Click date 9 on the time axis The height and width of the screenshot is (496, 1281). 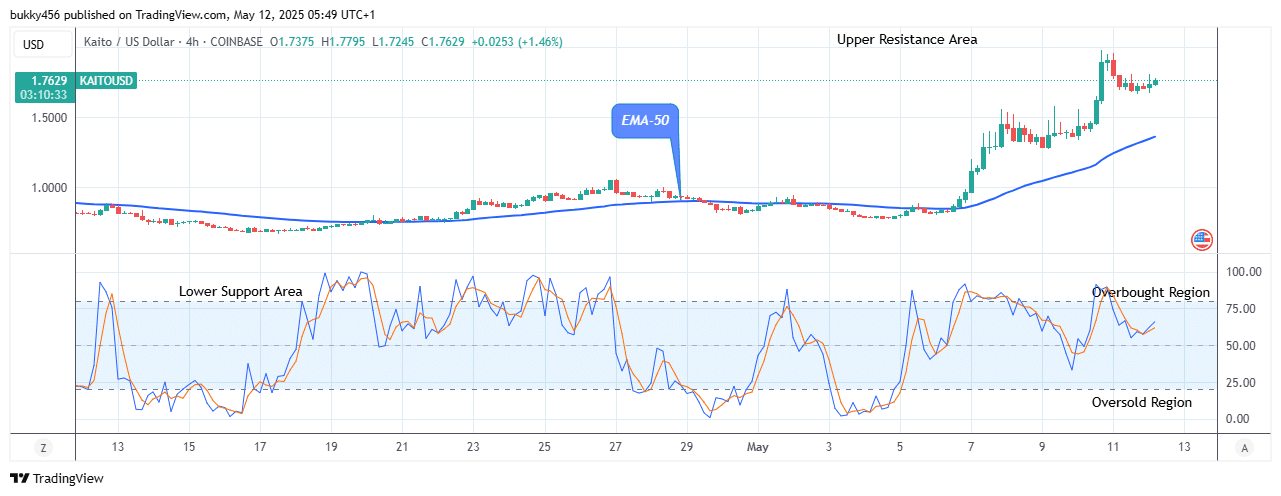pyautogui.click(x=1041, y=447)
